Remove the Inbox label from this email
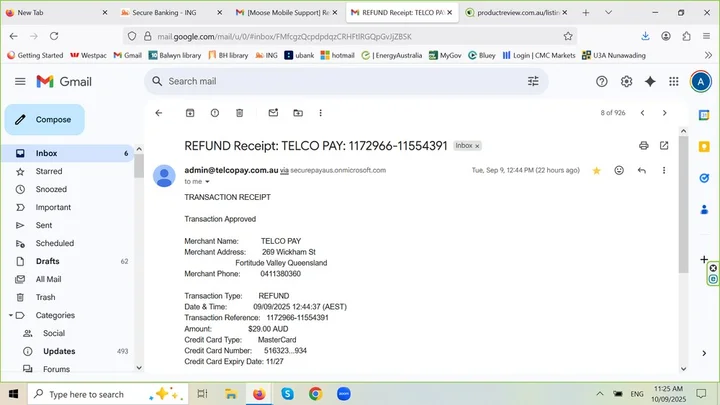The height and width of the screenshot is (405, 720). coord(477,146)
